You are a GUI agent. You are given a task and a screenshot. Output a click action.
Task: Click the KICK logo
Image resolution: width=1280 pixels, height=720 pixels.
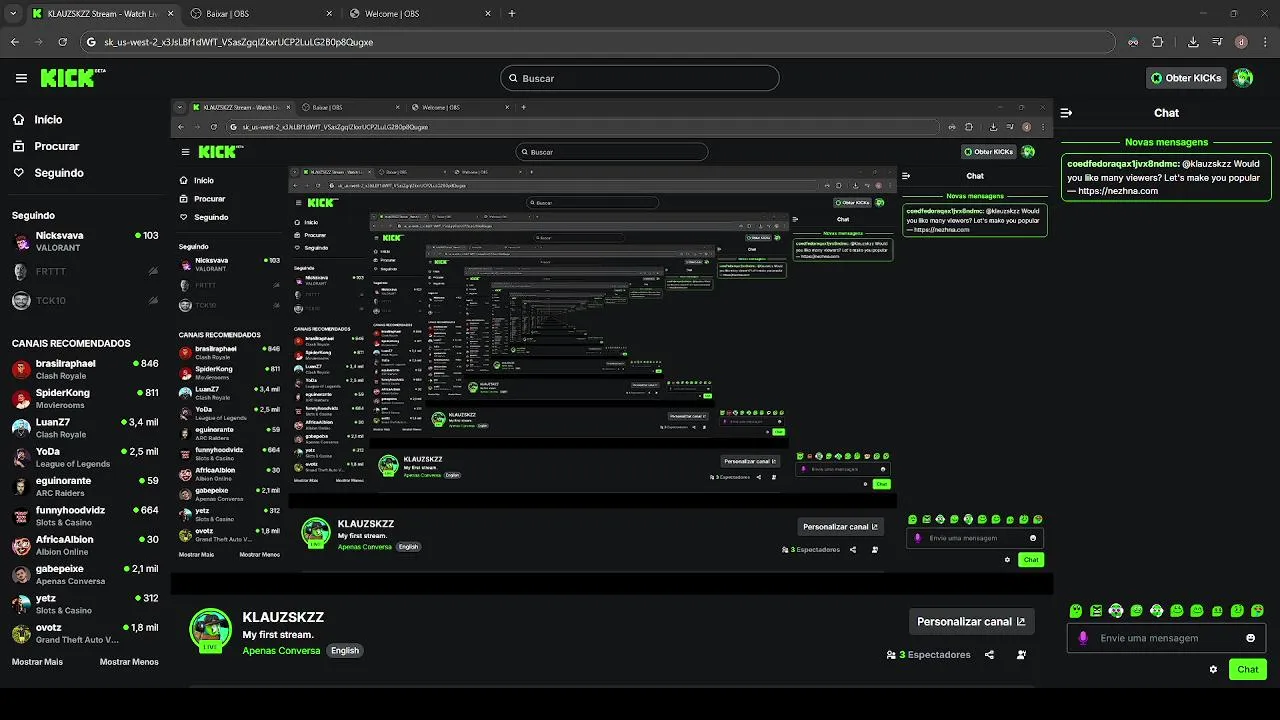(72, 78)
